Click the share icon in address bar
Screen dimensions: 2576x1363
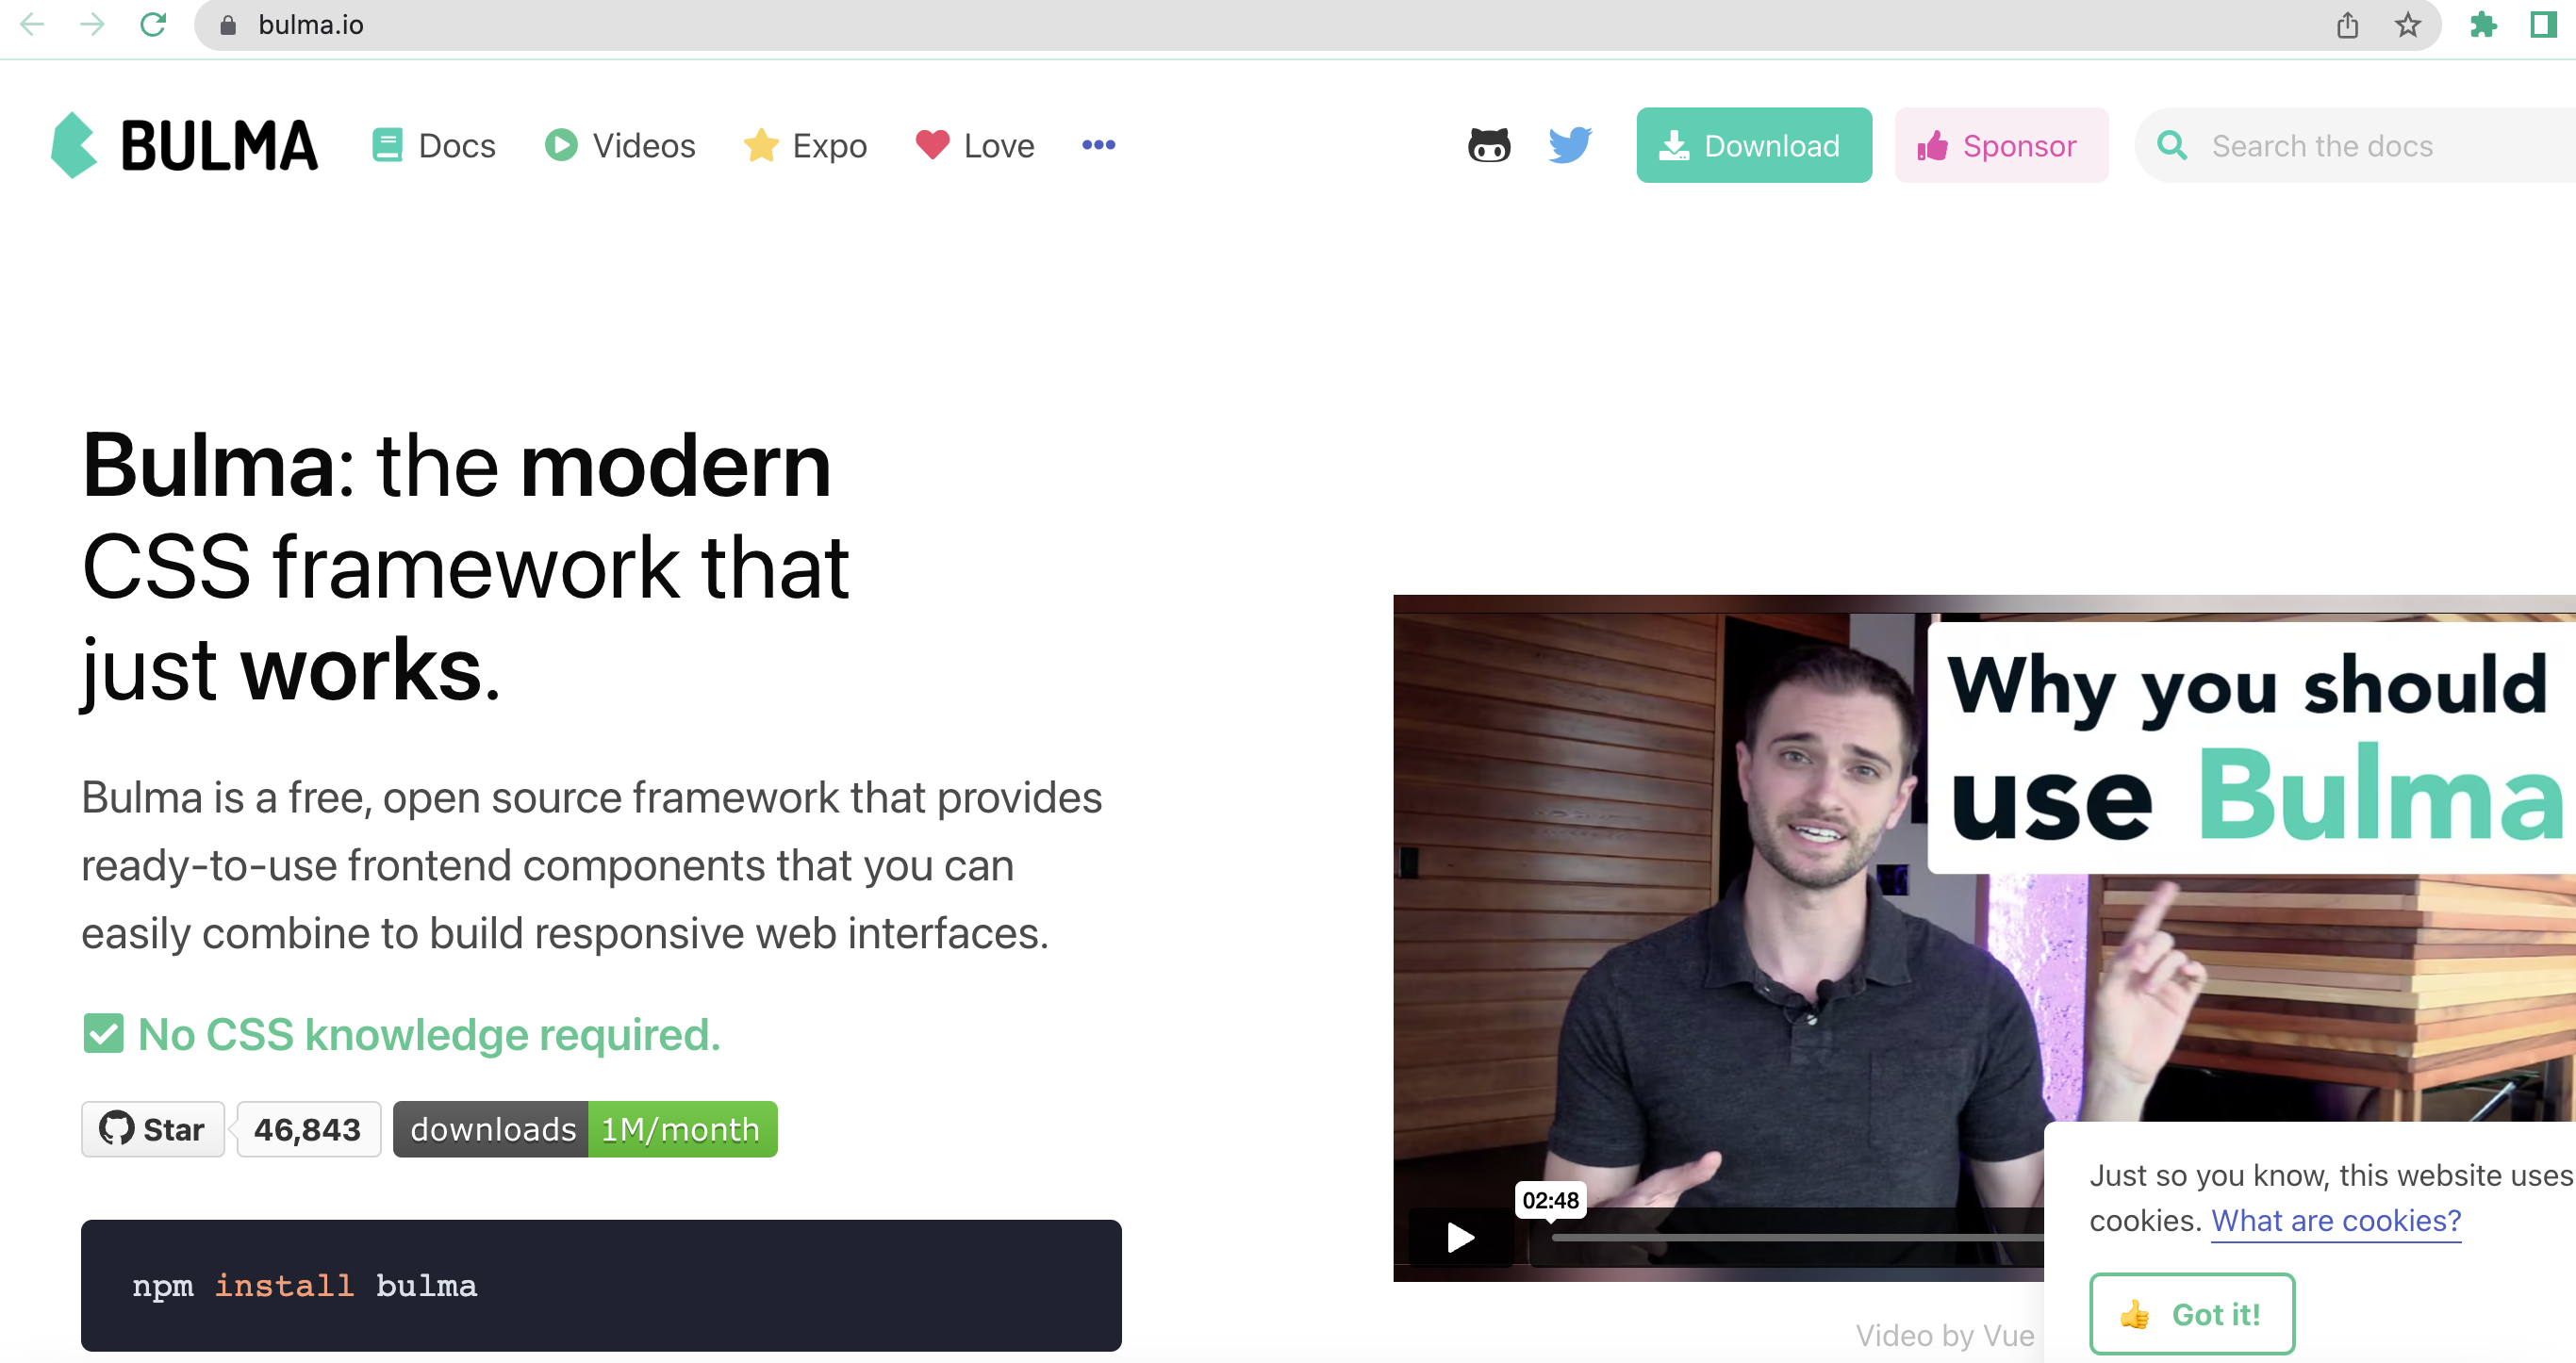click(x=2347, y=25)
